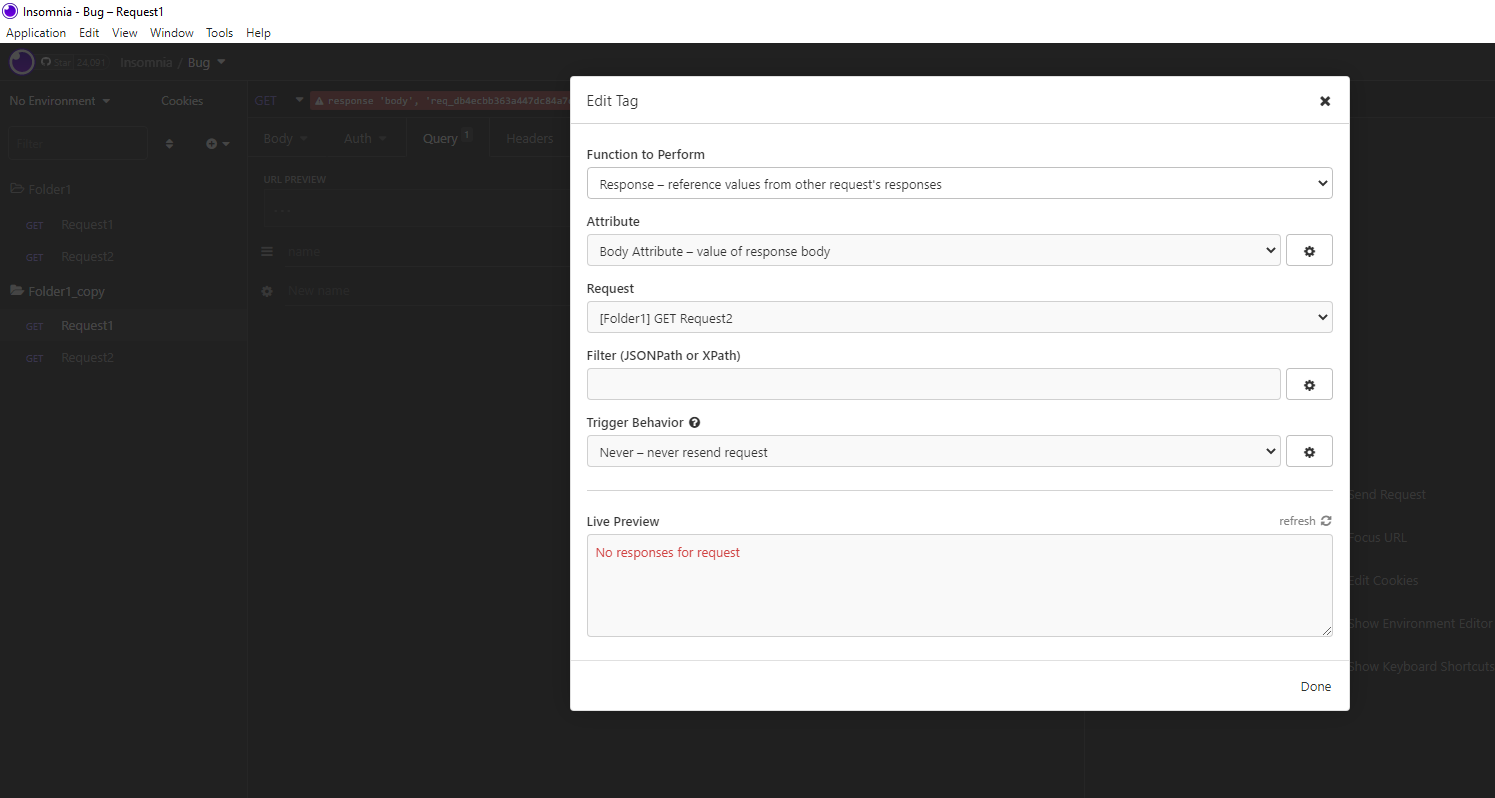Viewport: 1495px width, 798px height.
Task: Switch to the Query tab
Action: 441,137
